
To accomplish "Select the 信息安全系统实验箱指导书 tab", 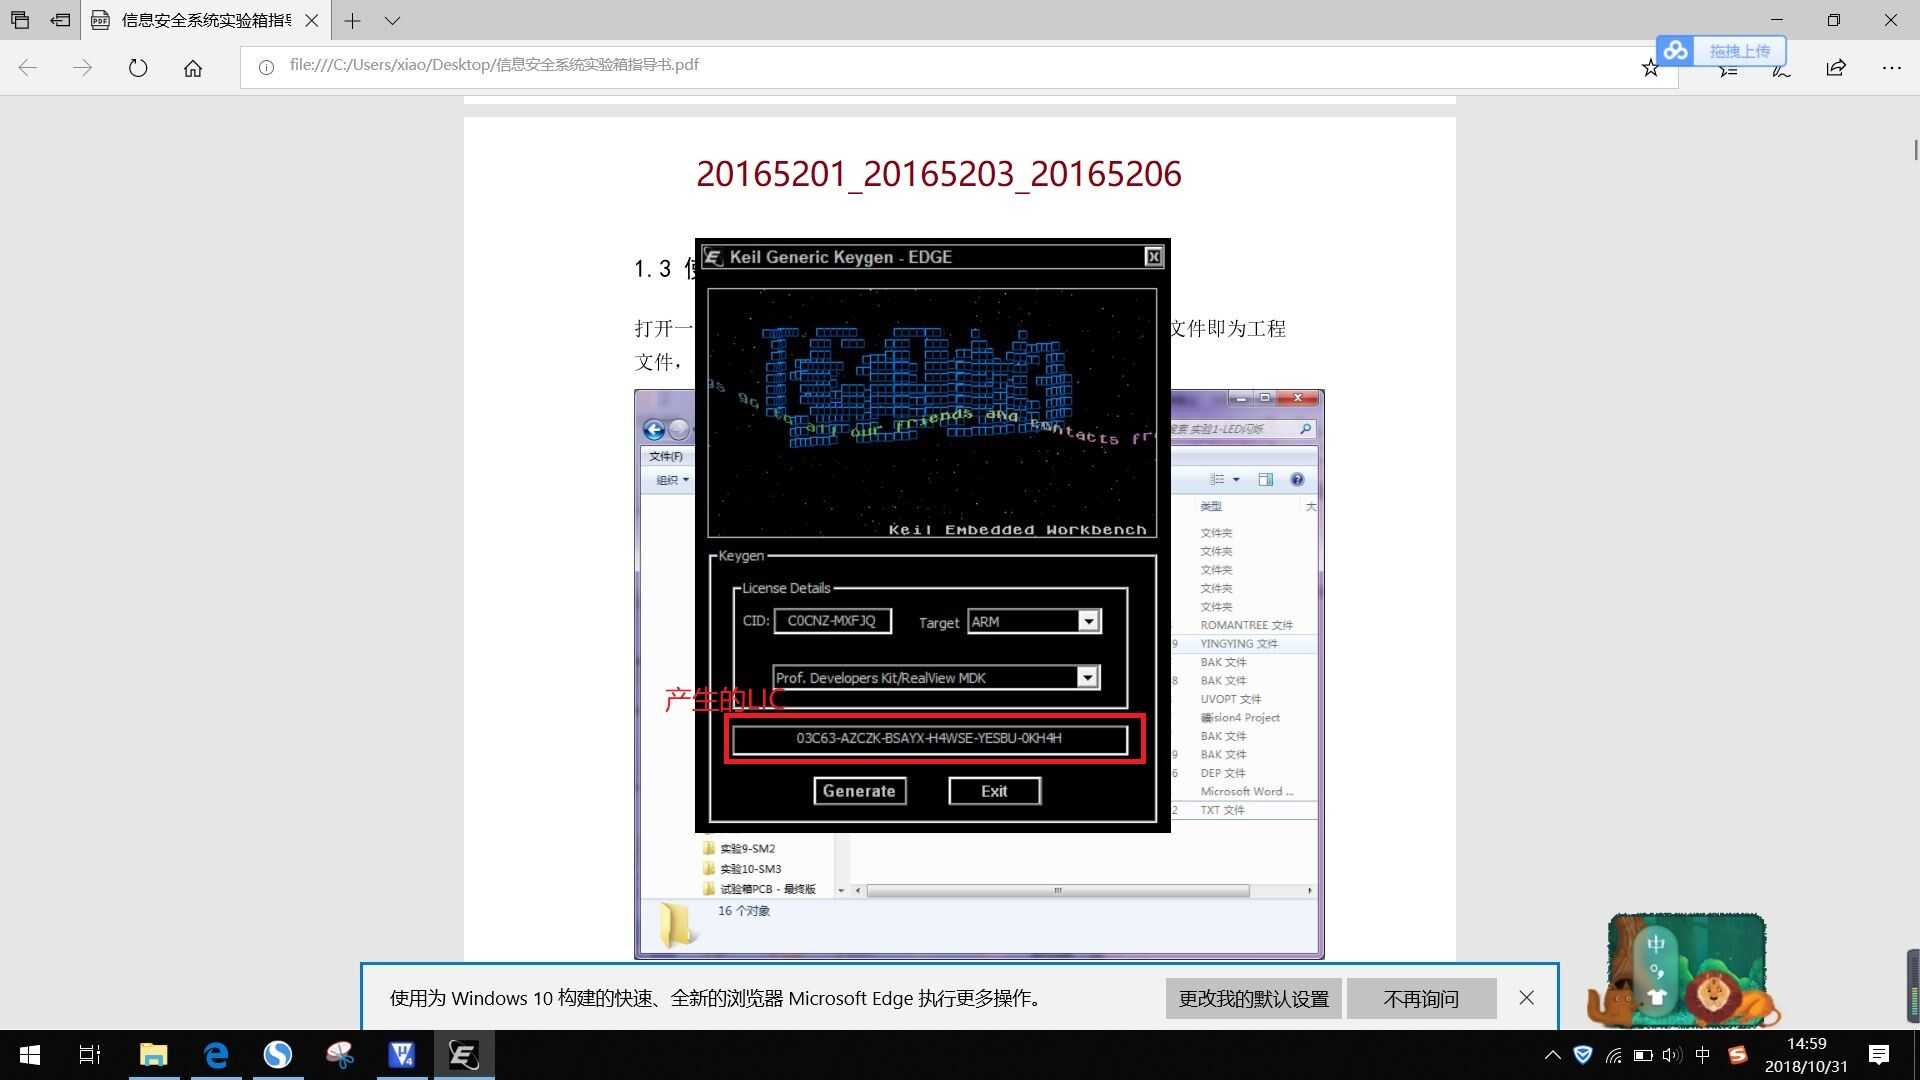I will (x=205, y=20).
